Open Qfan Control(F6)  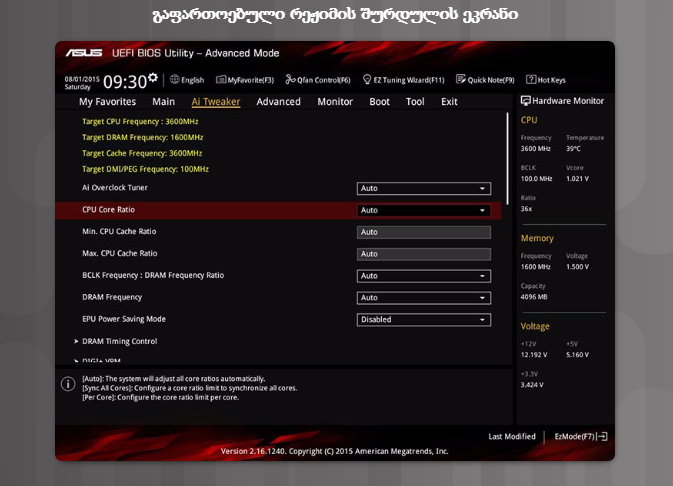tap(318, 80)
